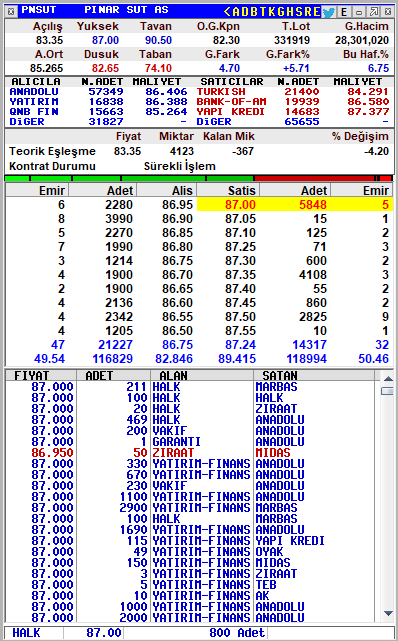Click ANADOLU in the buyers list
This screenshot has height=641, width=398.
34,92
